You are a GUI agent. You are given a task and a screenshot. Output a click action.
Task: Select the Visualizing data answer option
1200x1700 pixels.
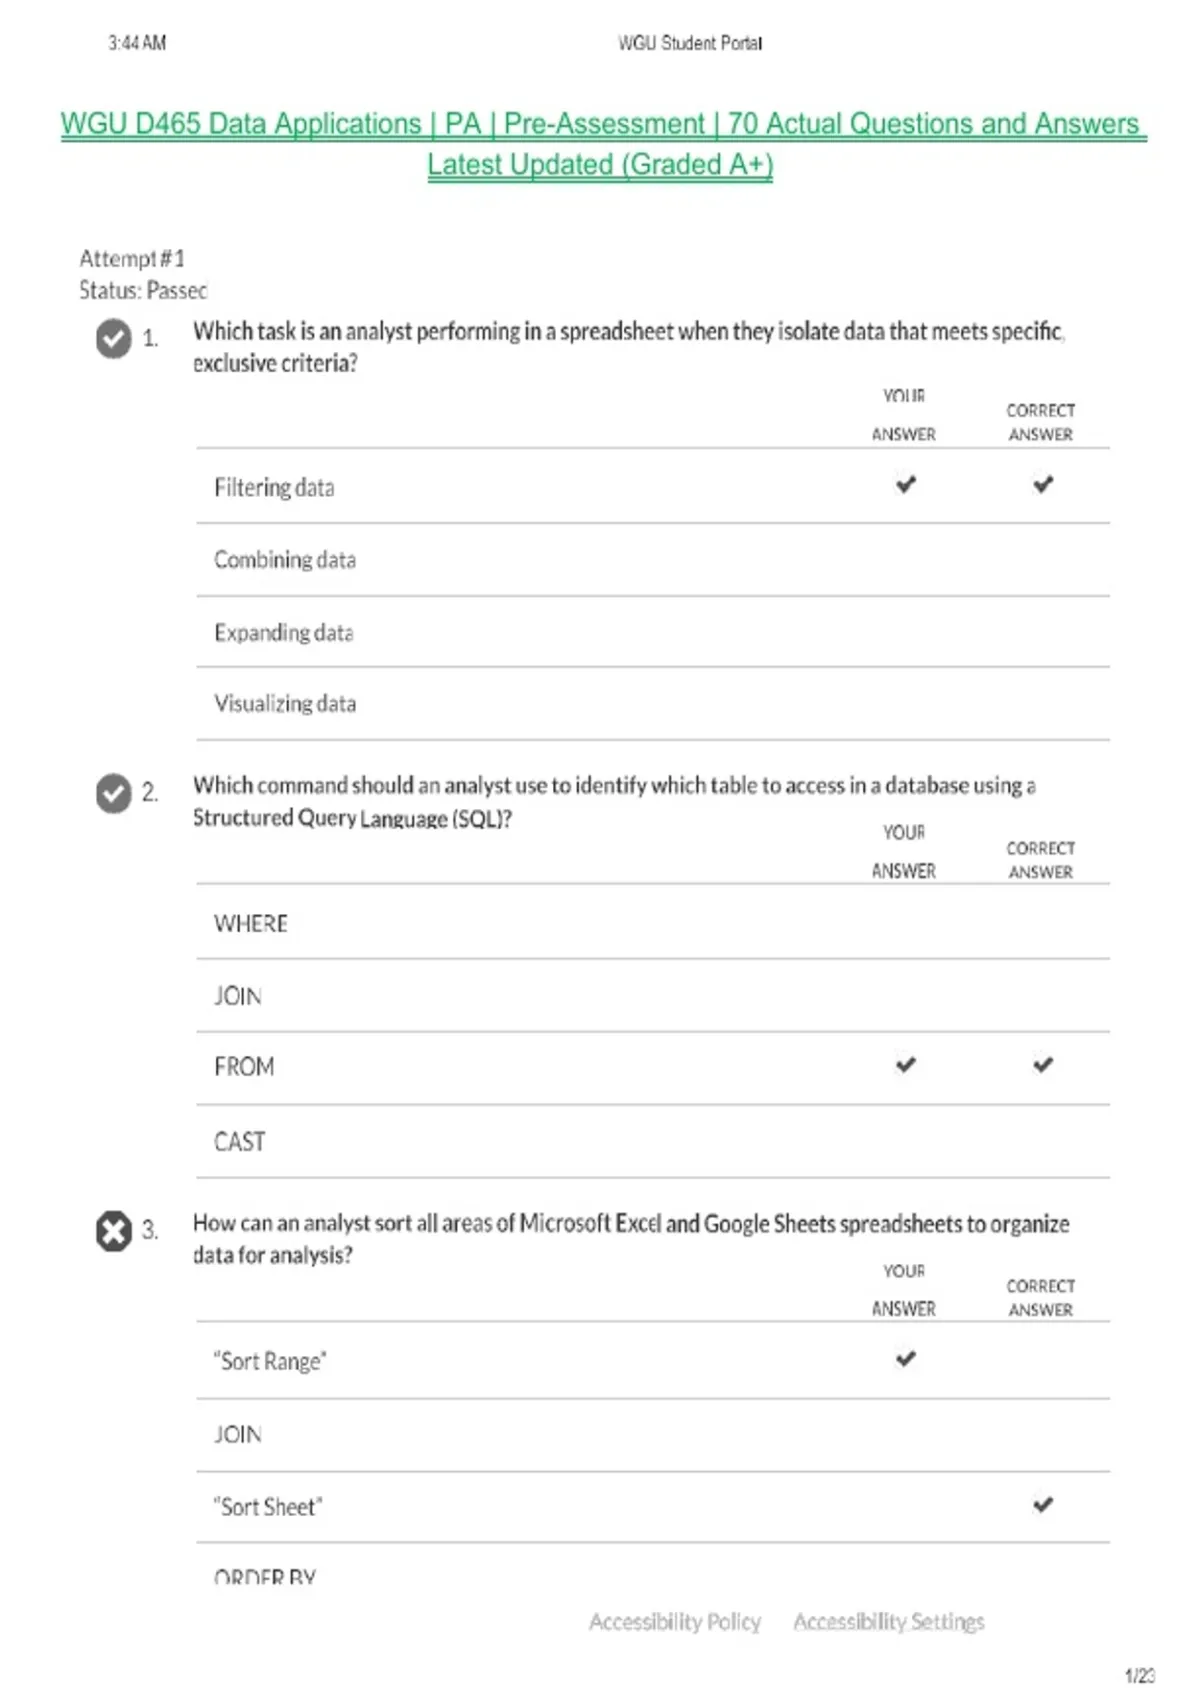click(x=653, y=704)
